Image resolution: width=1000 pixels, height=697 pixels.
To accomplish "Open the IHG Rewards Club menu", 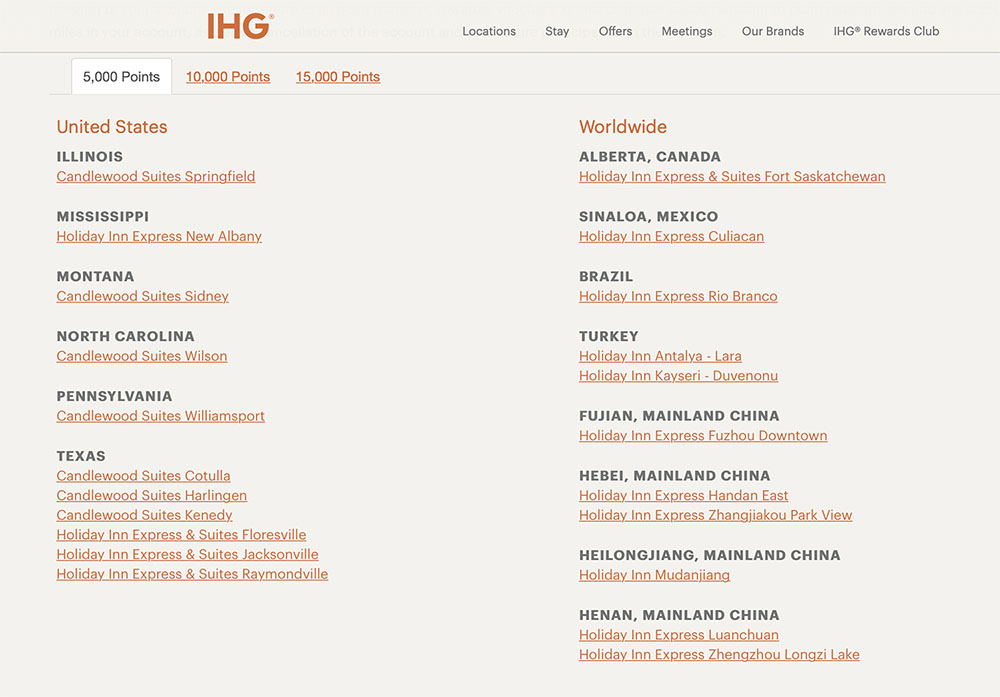I will [x=886, y=31].
